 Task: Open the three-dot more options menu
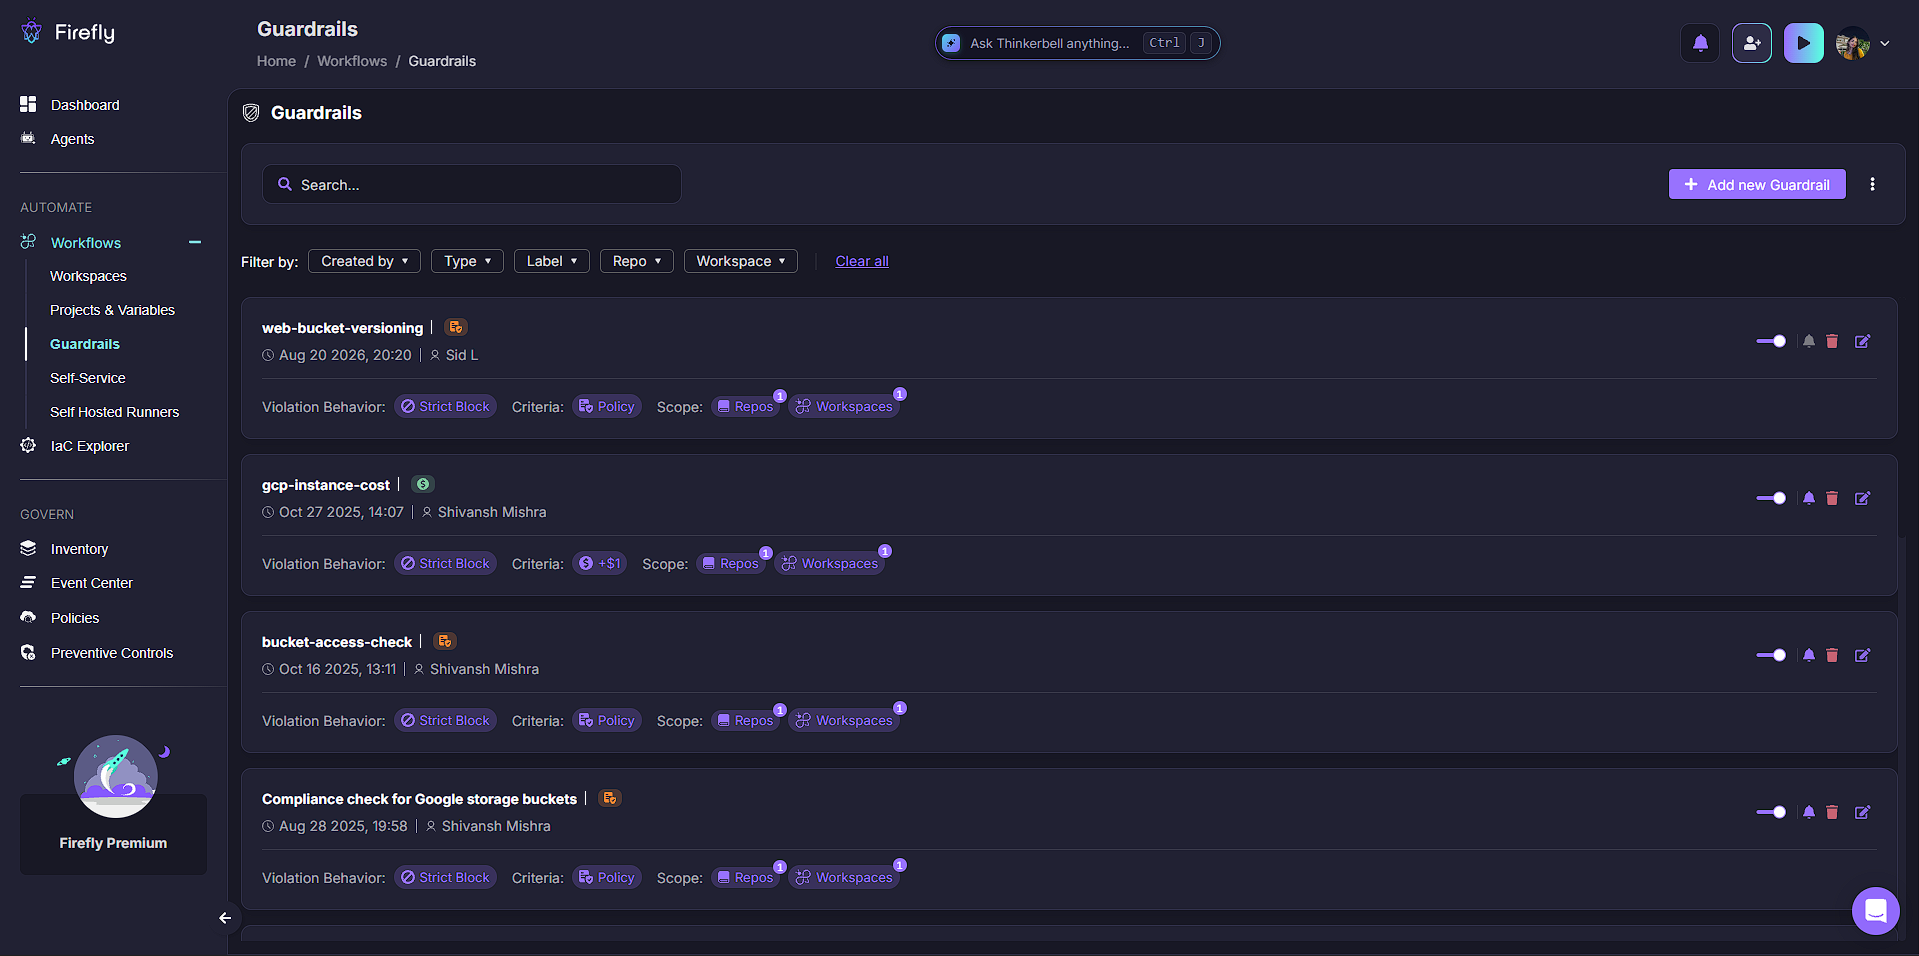[x=1872, y=184]
